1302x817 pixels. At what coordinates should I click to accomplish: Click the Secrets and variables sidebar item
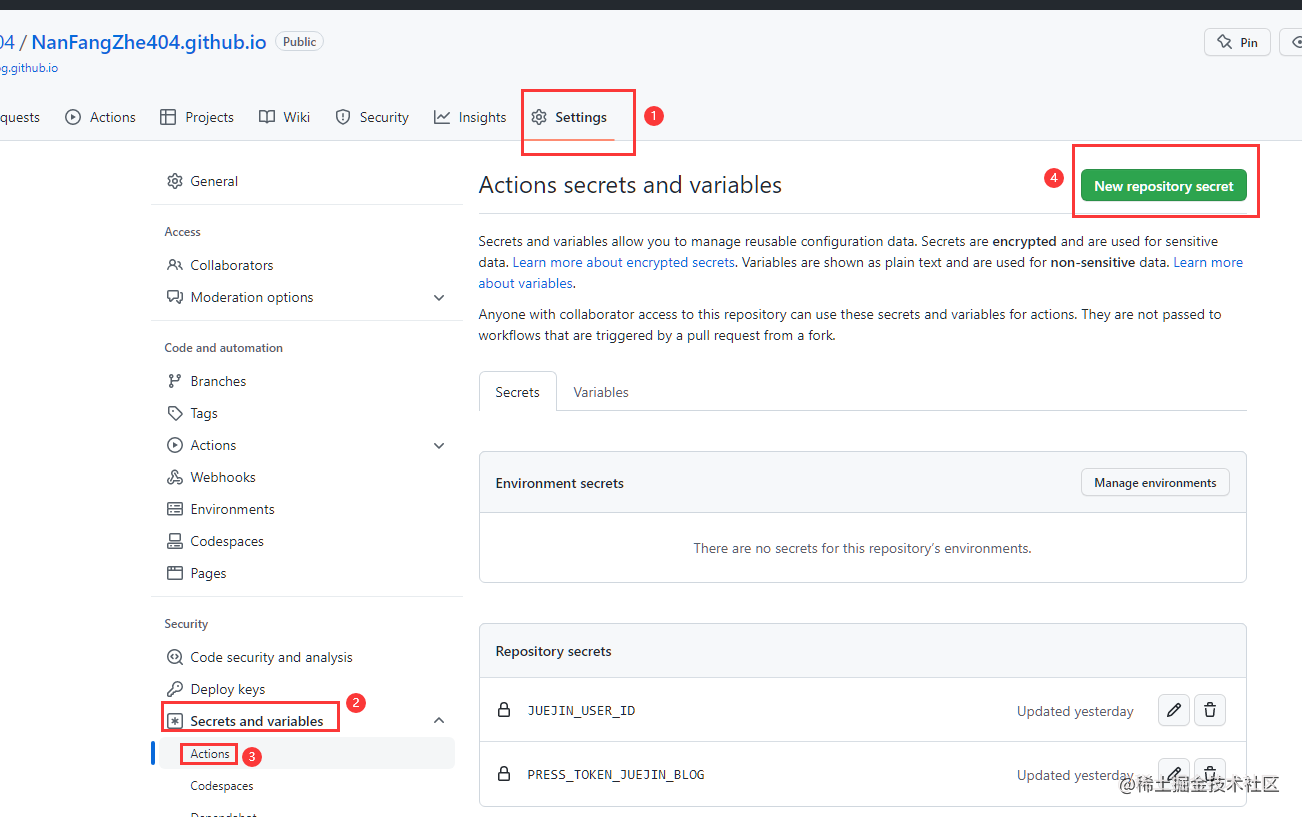point(307,721)
